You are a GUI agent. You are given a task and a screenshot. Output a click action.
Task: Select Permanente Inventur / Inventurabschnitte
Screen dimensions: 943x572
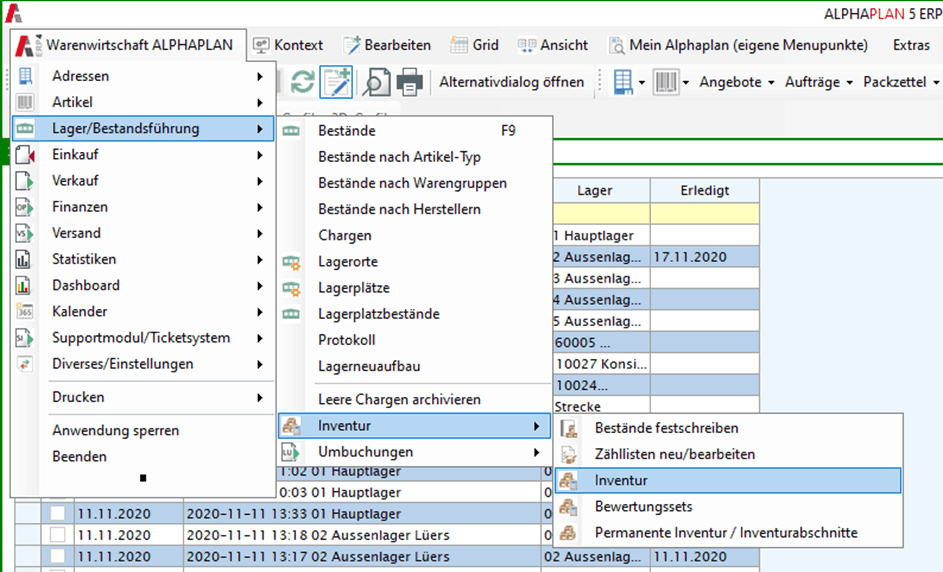coord(728,533)
